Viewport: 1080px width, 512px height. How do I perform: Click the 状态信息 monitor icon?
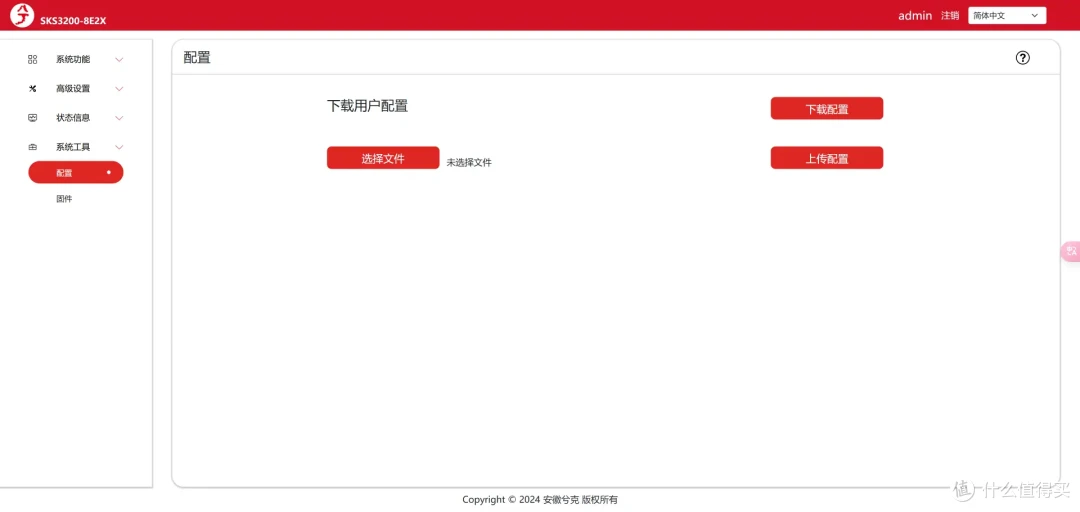(x=32, y=118)
